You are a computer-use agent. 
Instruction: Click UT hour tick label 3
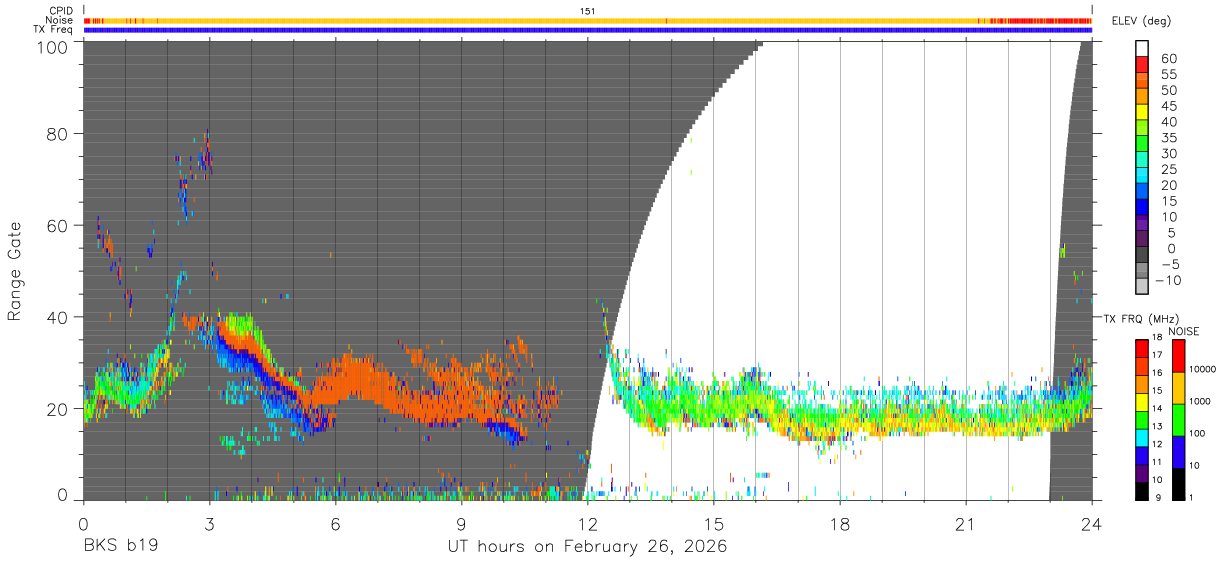coord(210,524)
